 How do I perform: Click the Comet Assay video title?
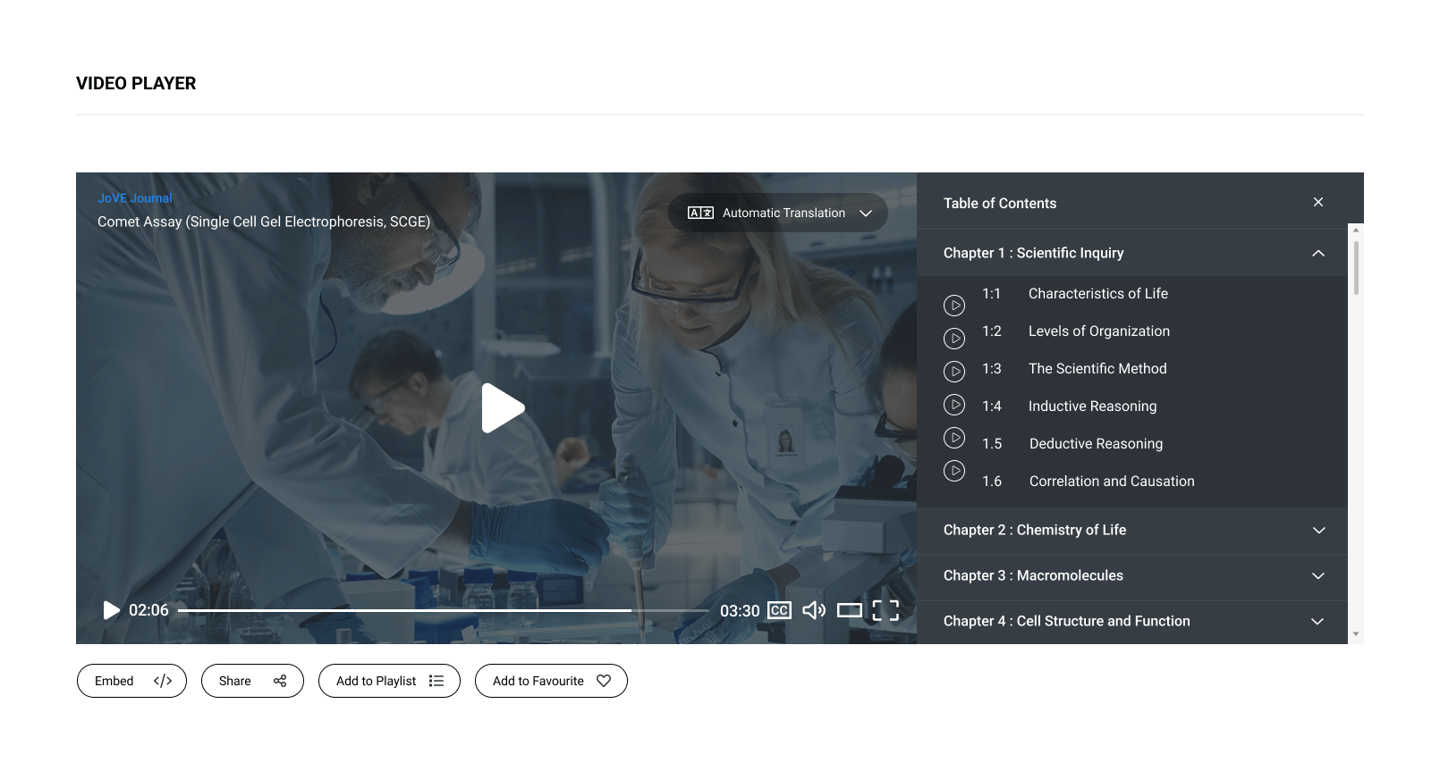(264, 222)
